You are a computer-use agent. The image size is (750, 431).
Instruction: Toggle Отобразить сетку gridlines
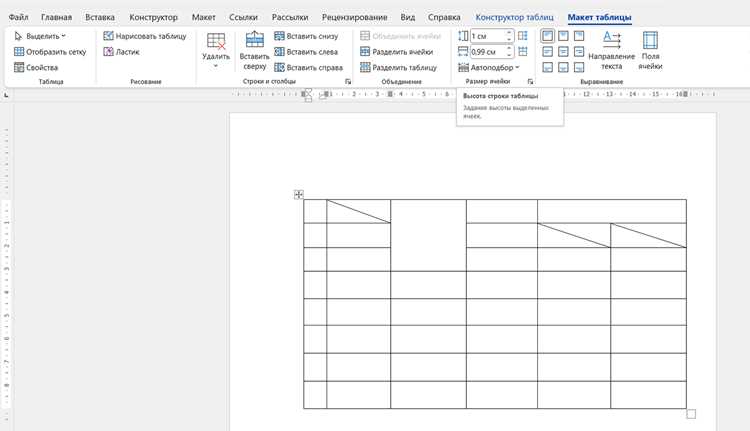click(50, 52)
